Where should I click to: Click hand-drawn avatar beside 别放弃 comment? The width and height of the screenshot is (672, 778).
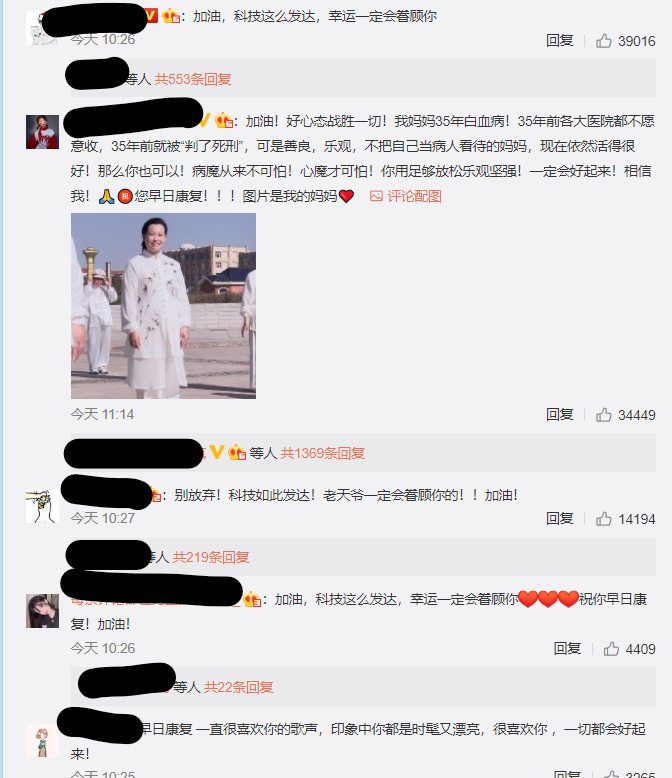42,507
